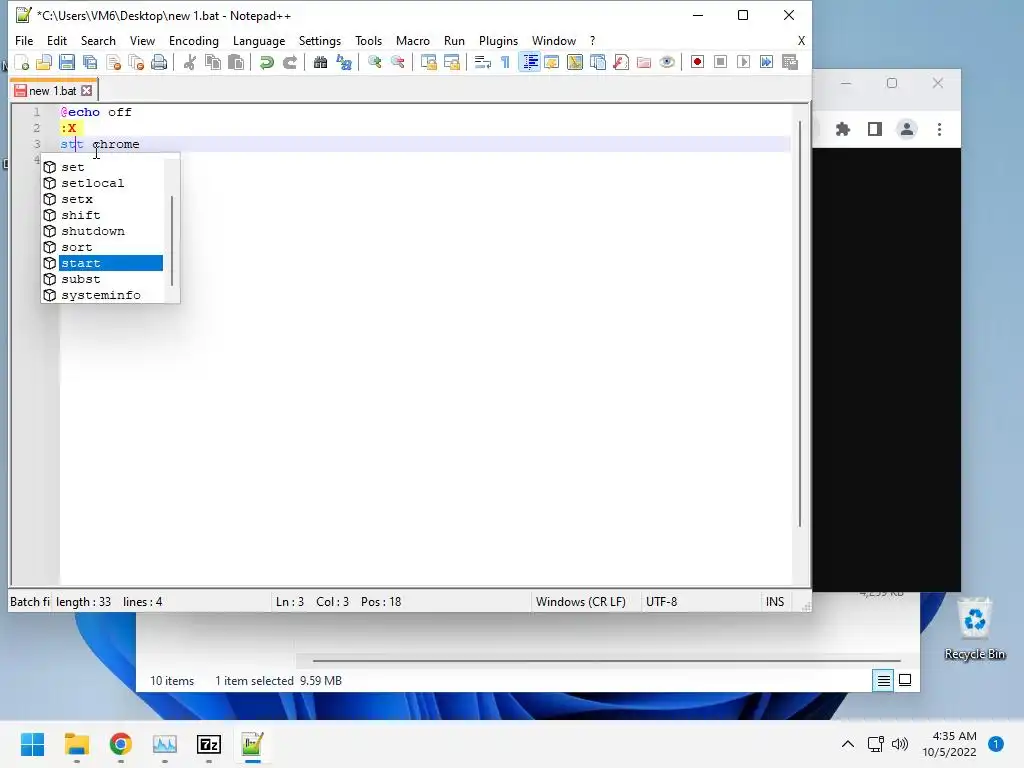Image resolution: width=1024 pixels, height=768 pixels.
Task: Choose 'start' in the autocomplete list
Action: [103, 263]
